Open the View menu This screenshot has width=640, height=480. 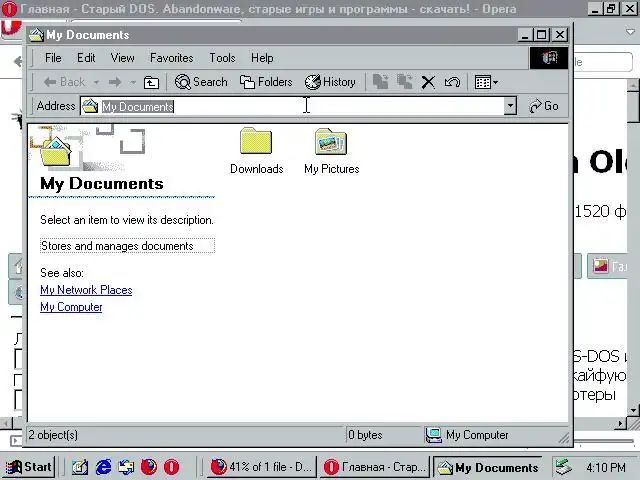(x=122, y=58)
